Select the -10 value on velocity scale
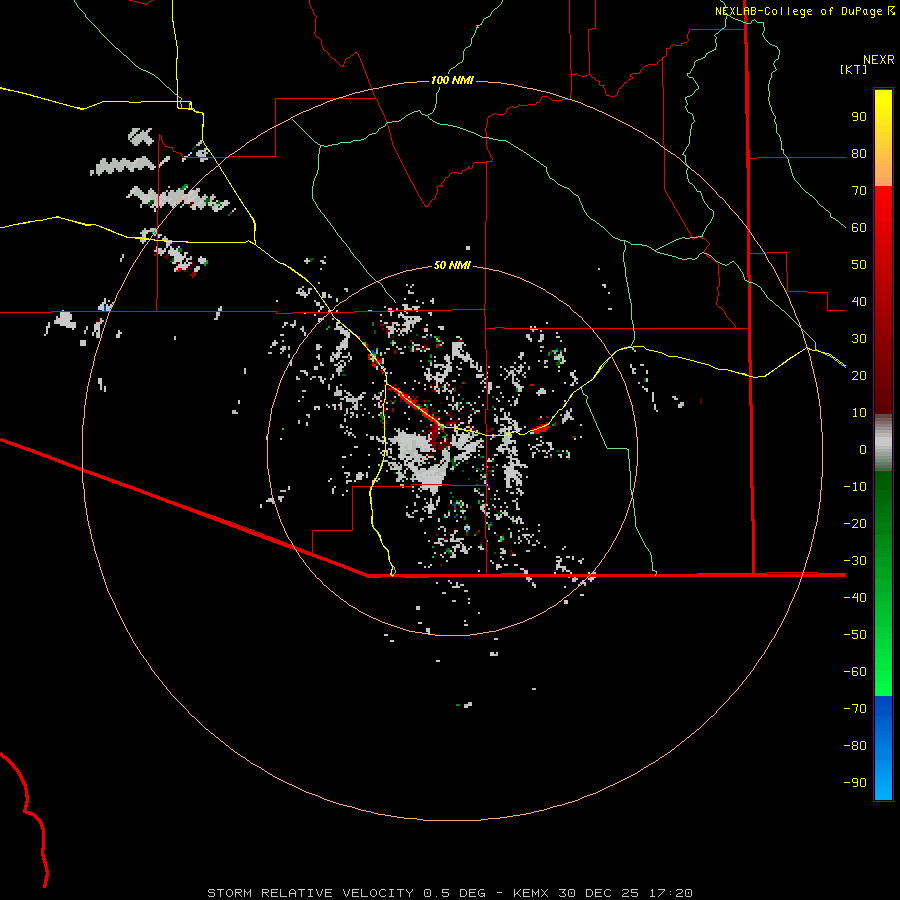Image resolution: width=900 pixels, height=900 pixels. pos(855,487)
